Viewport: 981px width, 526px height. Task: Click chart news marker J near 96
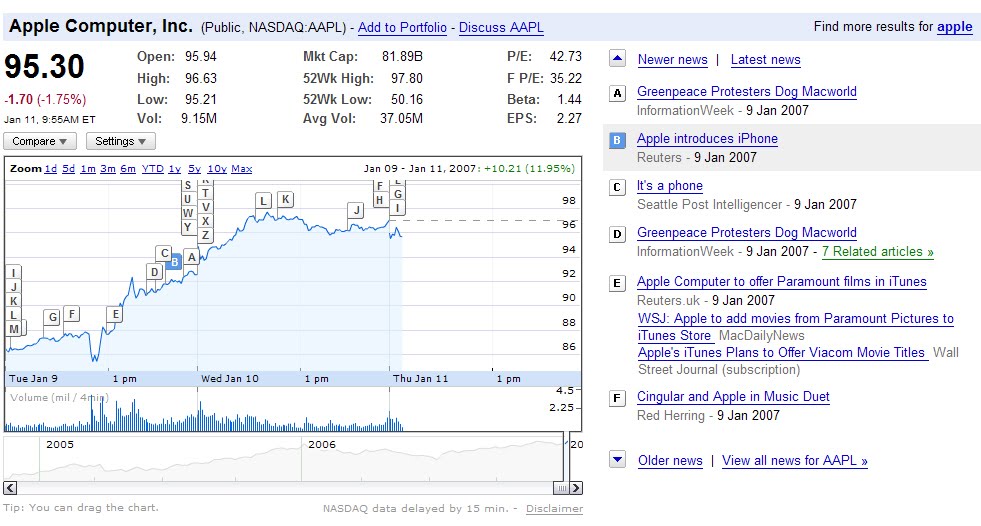[x=356, y=210]
